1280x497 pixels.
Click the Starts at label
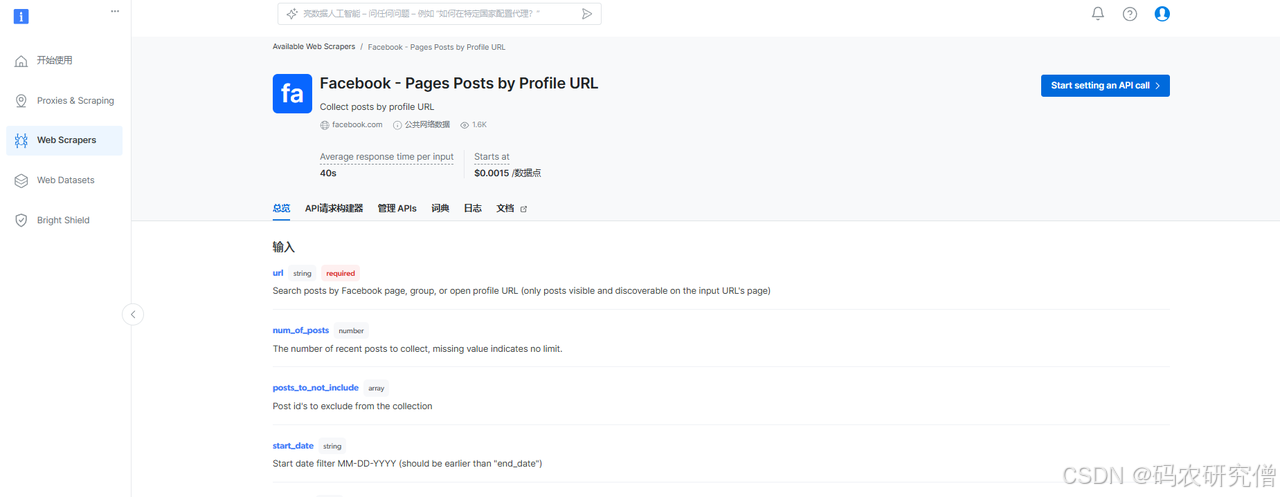[x=492, y=157]
